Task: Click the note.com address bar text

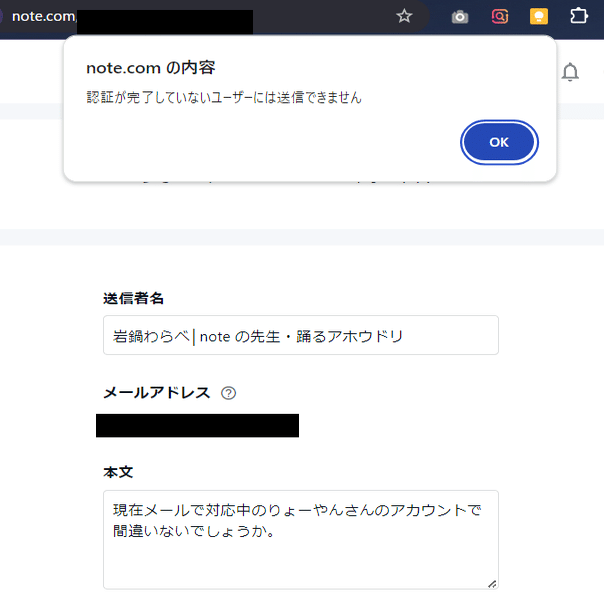Action: 44,16
